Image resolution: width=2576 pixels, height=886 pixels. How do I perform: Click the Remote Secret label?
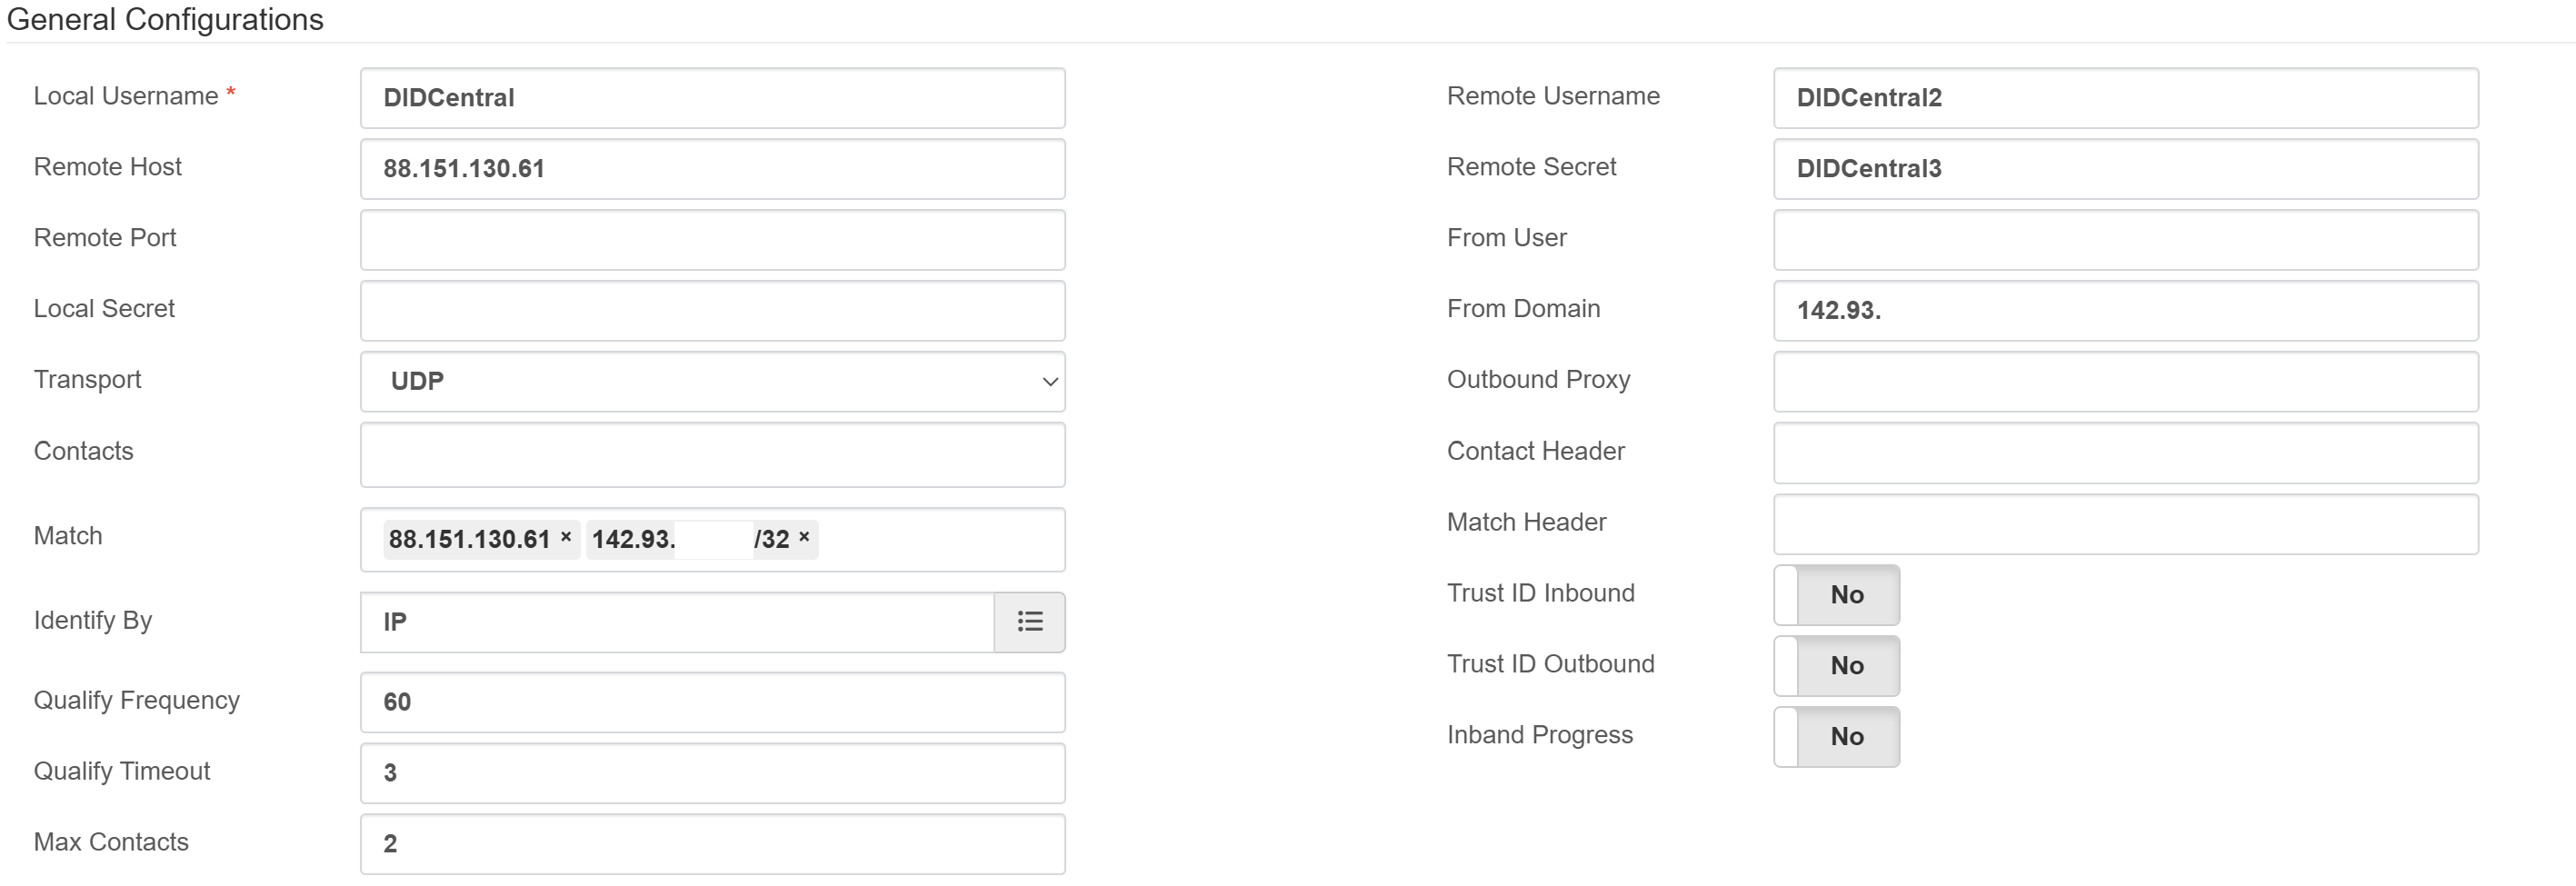pyautogui.click(x=1532, y=167)
